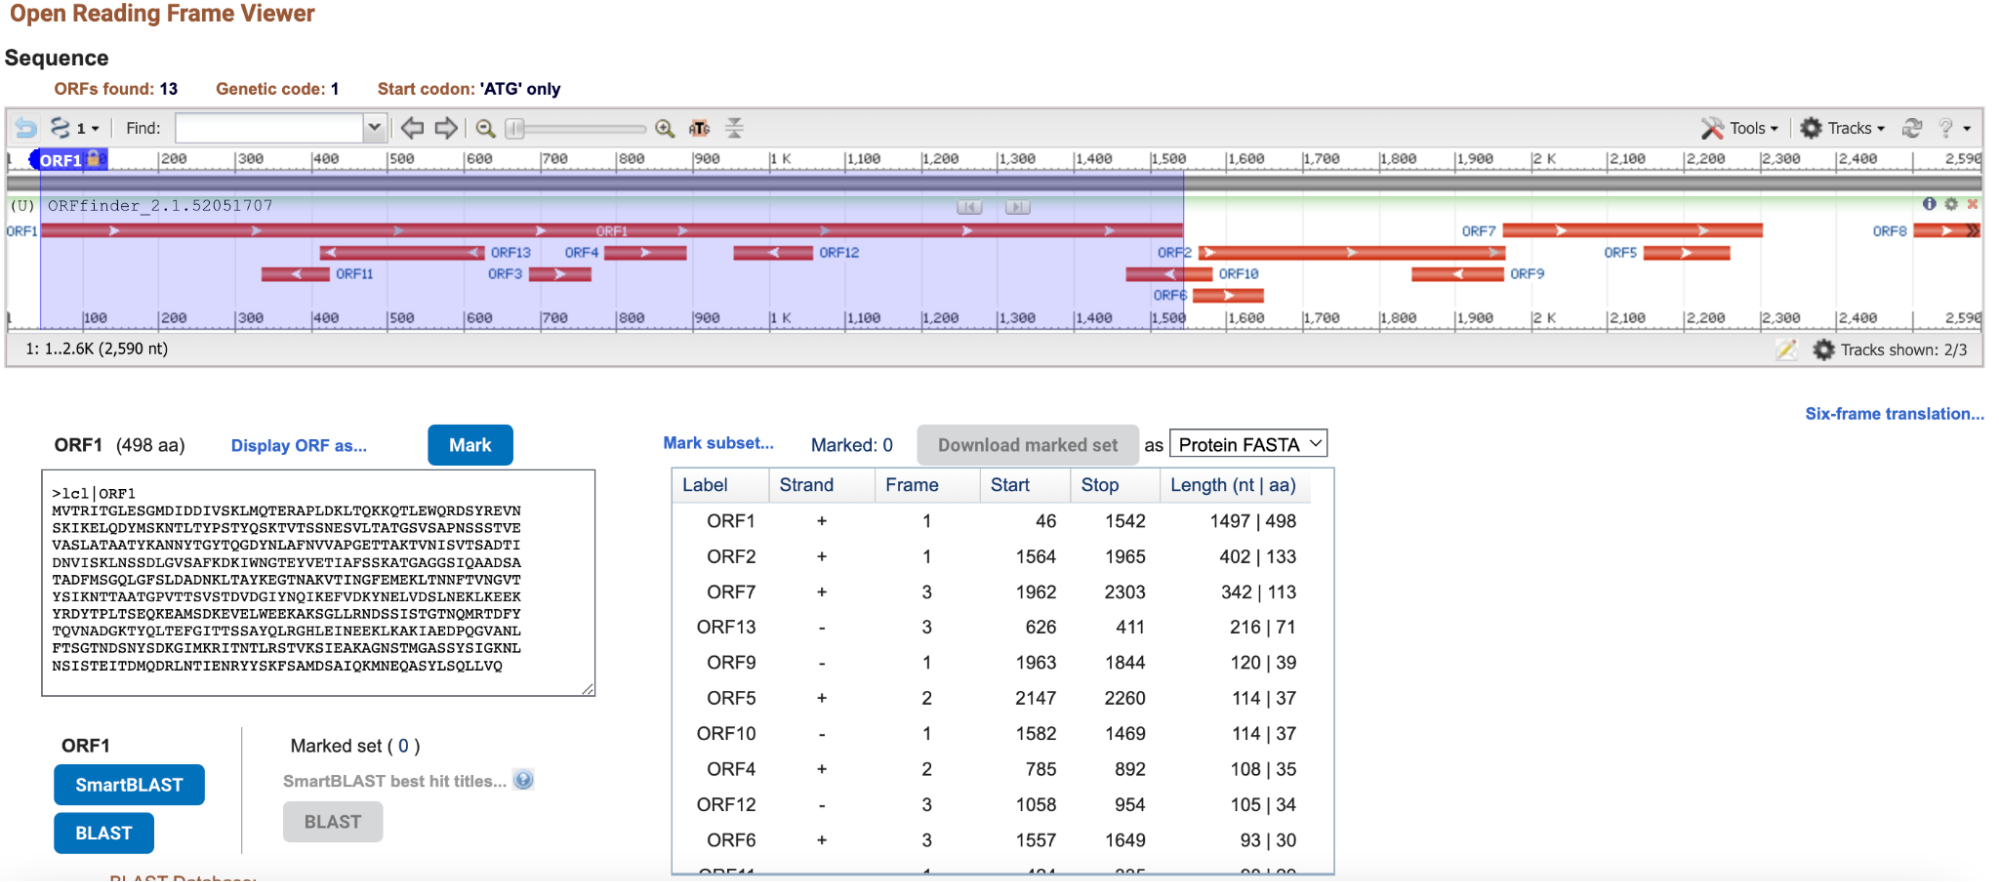Image resolution: width=1999 pixels, height=882 pixels.
Task: Click the back/undo navigation arrow icon
Action: (26, 128)
